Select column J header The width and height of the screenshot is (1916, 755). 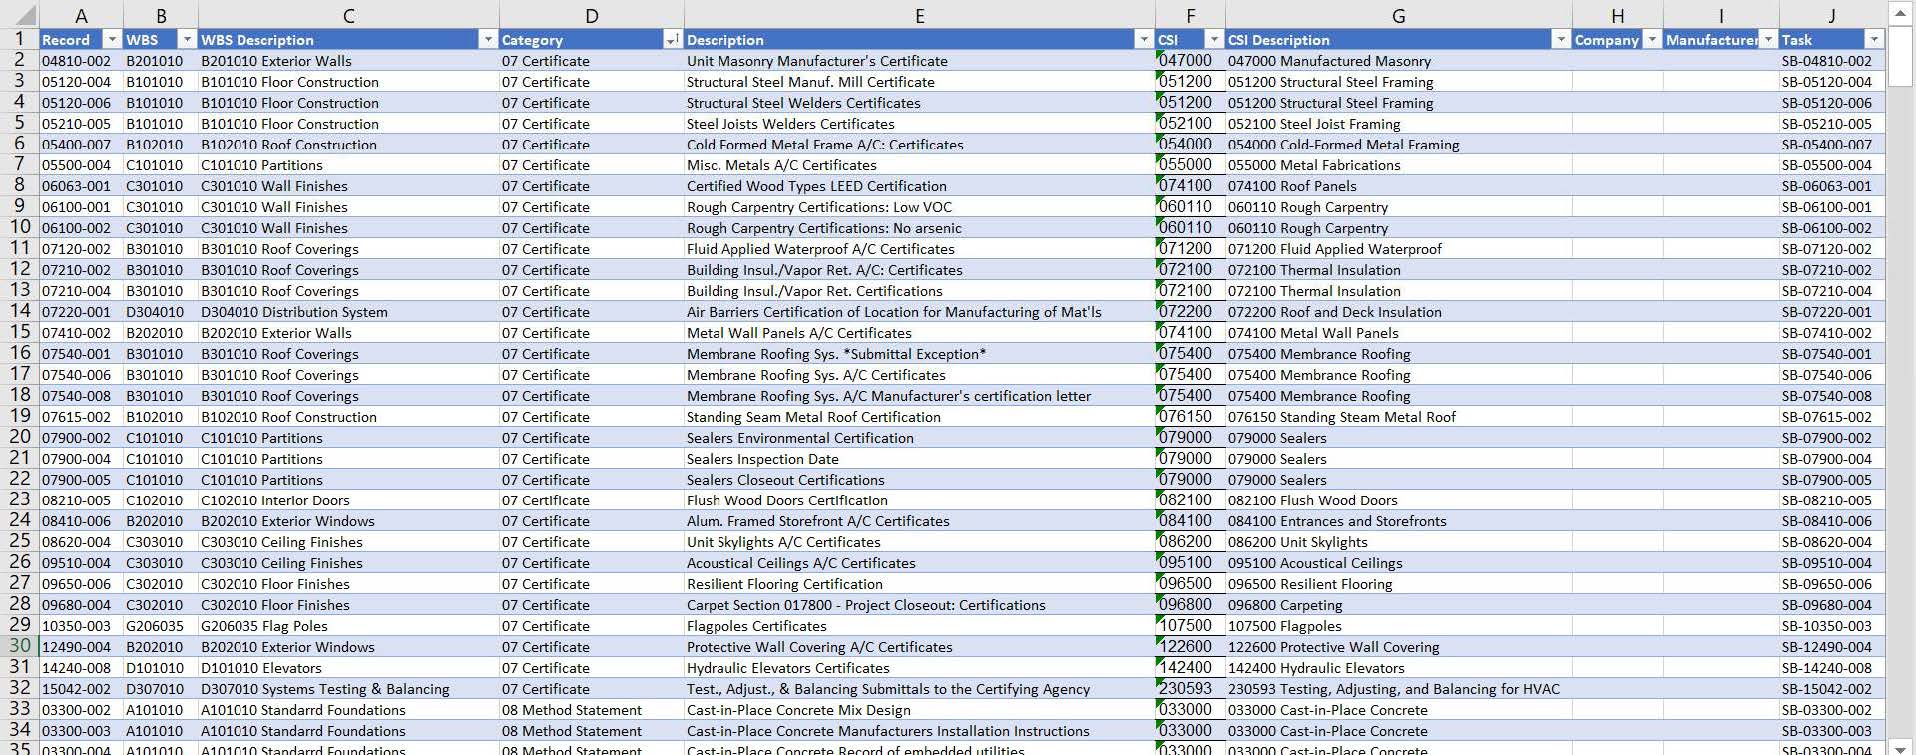1831,15
